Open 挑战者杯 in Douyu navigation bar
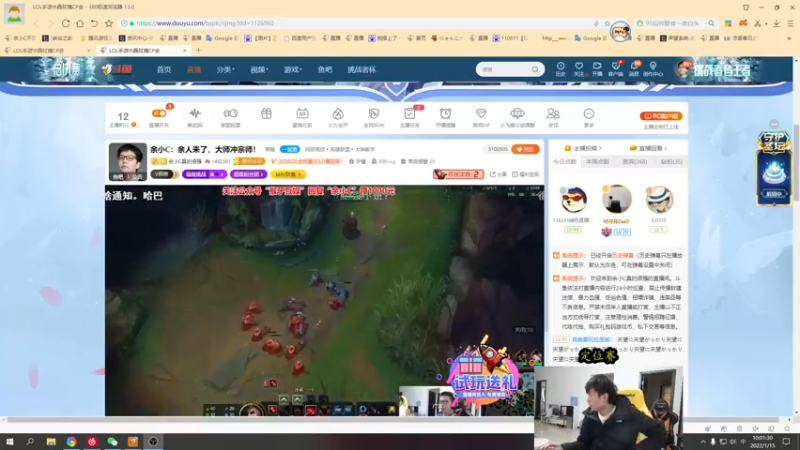 point(361,69)
